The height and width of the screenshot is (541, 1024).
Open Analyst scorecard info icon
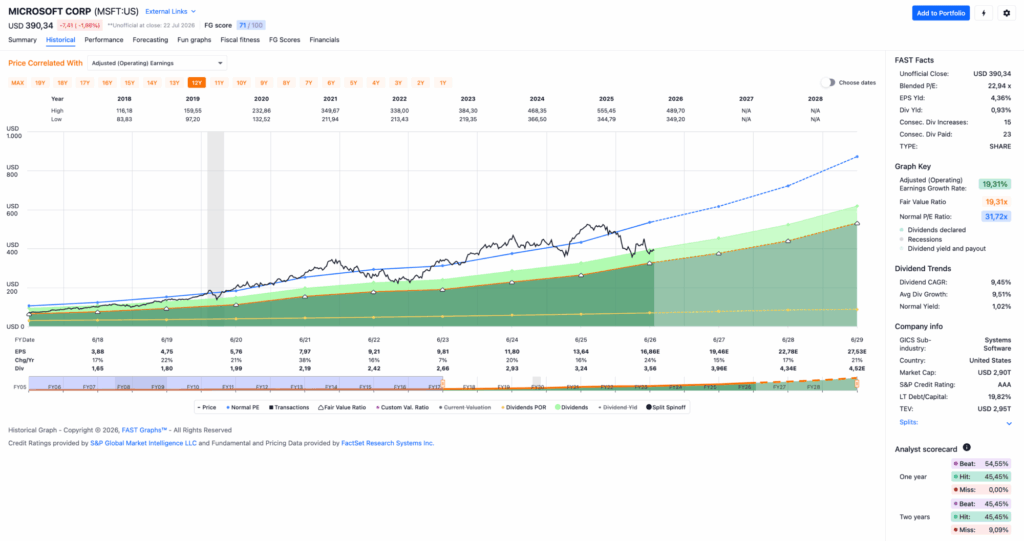point(967,448)
